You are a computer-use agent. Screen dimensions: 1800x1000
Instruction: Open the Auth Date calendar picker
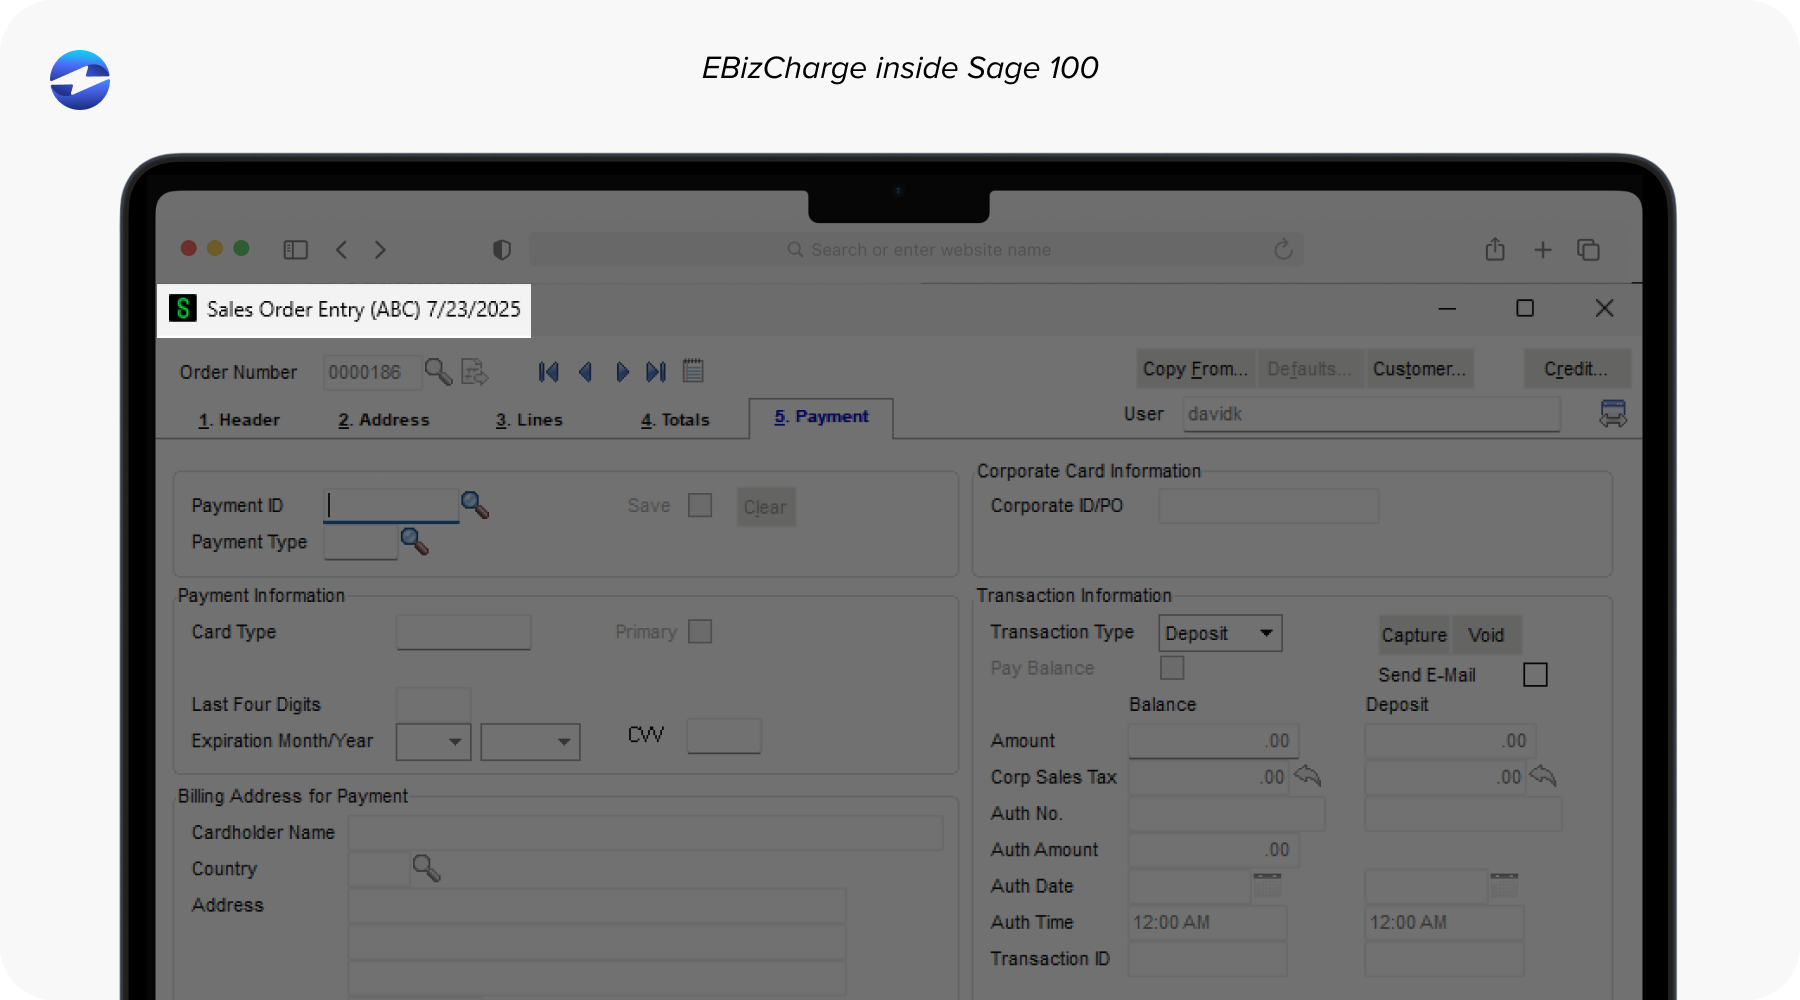pyautogui.click(x=1267, y=886)
